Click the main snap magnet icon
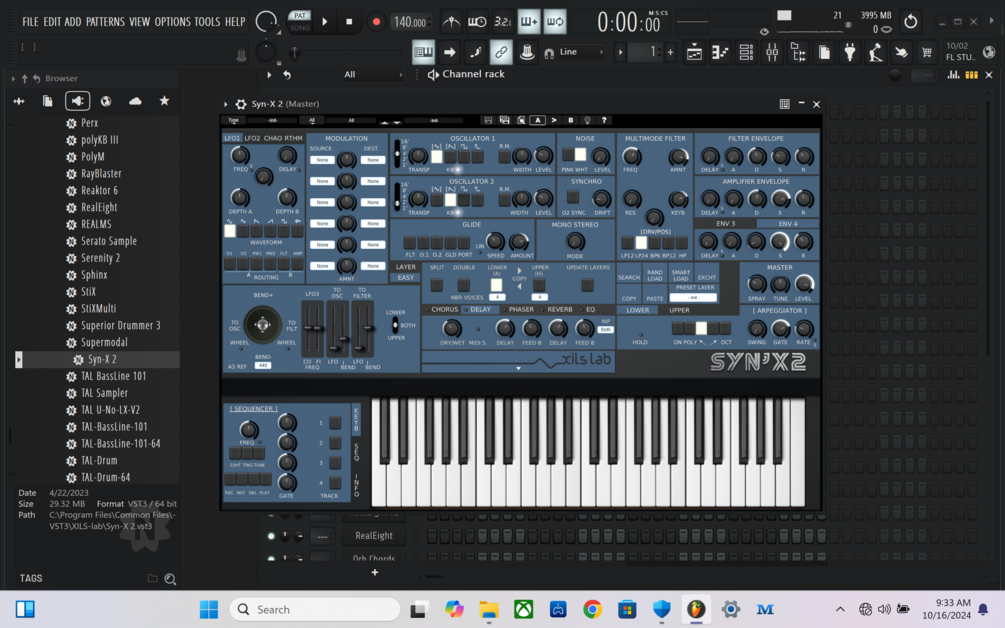The height and width of the screenshot is (628, 1005). pos(549,54)
